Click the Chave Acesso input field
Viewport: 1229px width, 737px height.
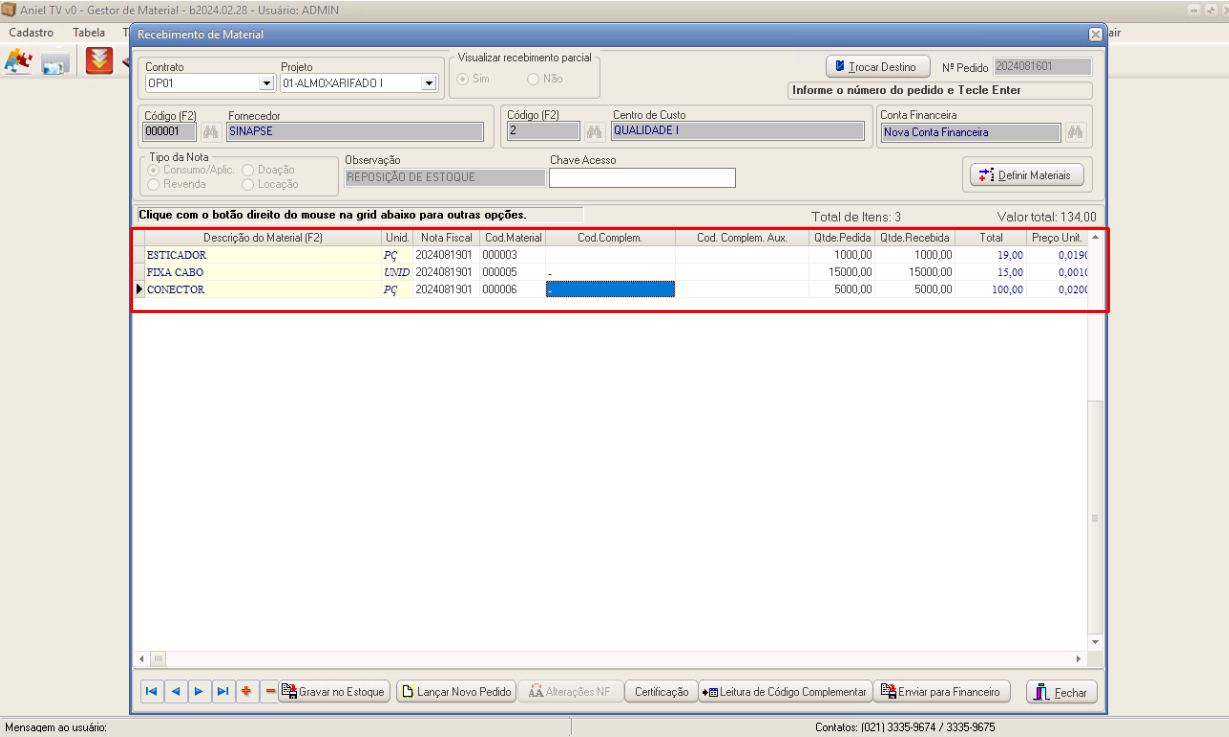642,178
